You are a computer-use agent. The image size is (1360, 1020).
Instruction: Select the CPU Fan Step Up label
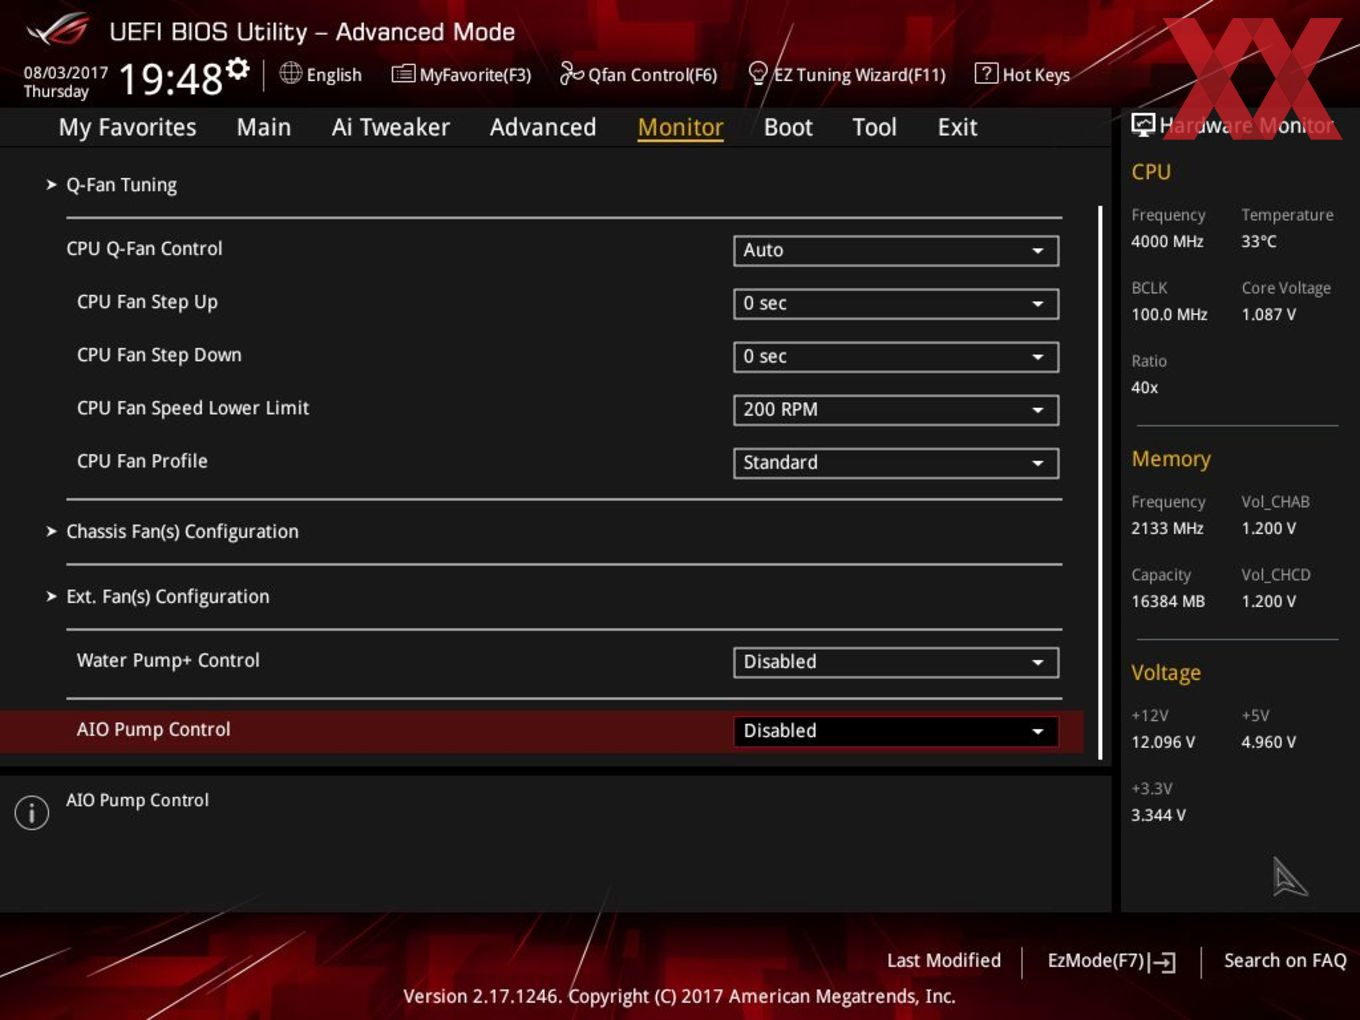(x=147, y=302)
